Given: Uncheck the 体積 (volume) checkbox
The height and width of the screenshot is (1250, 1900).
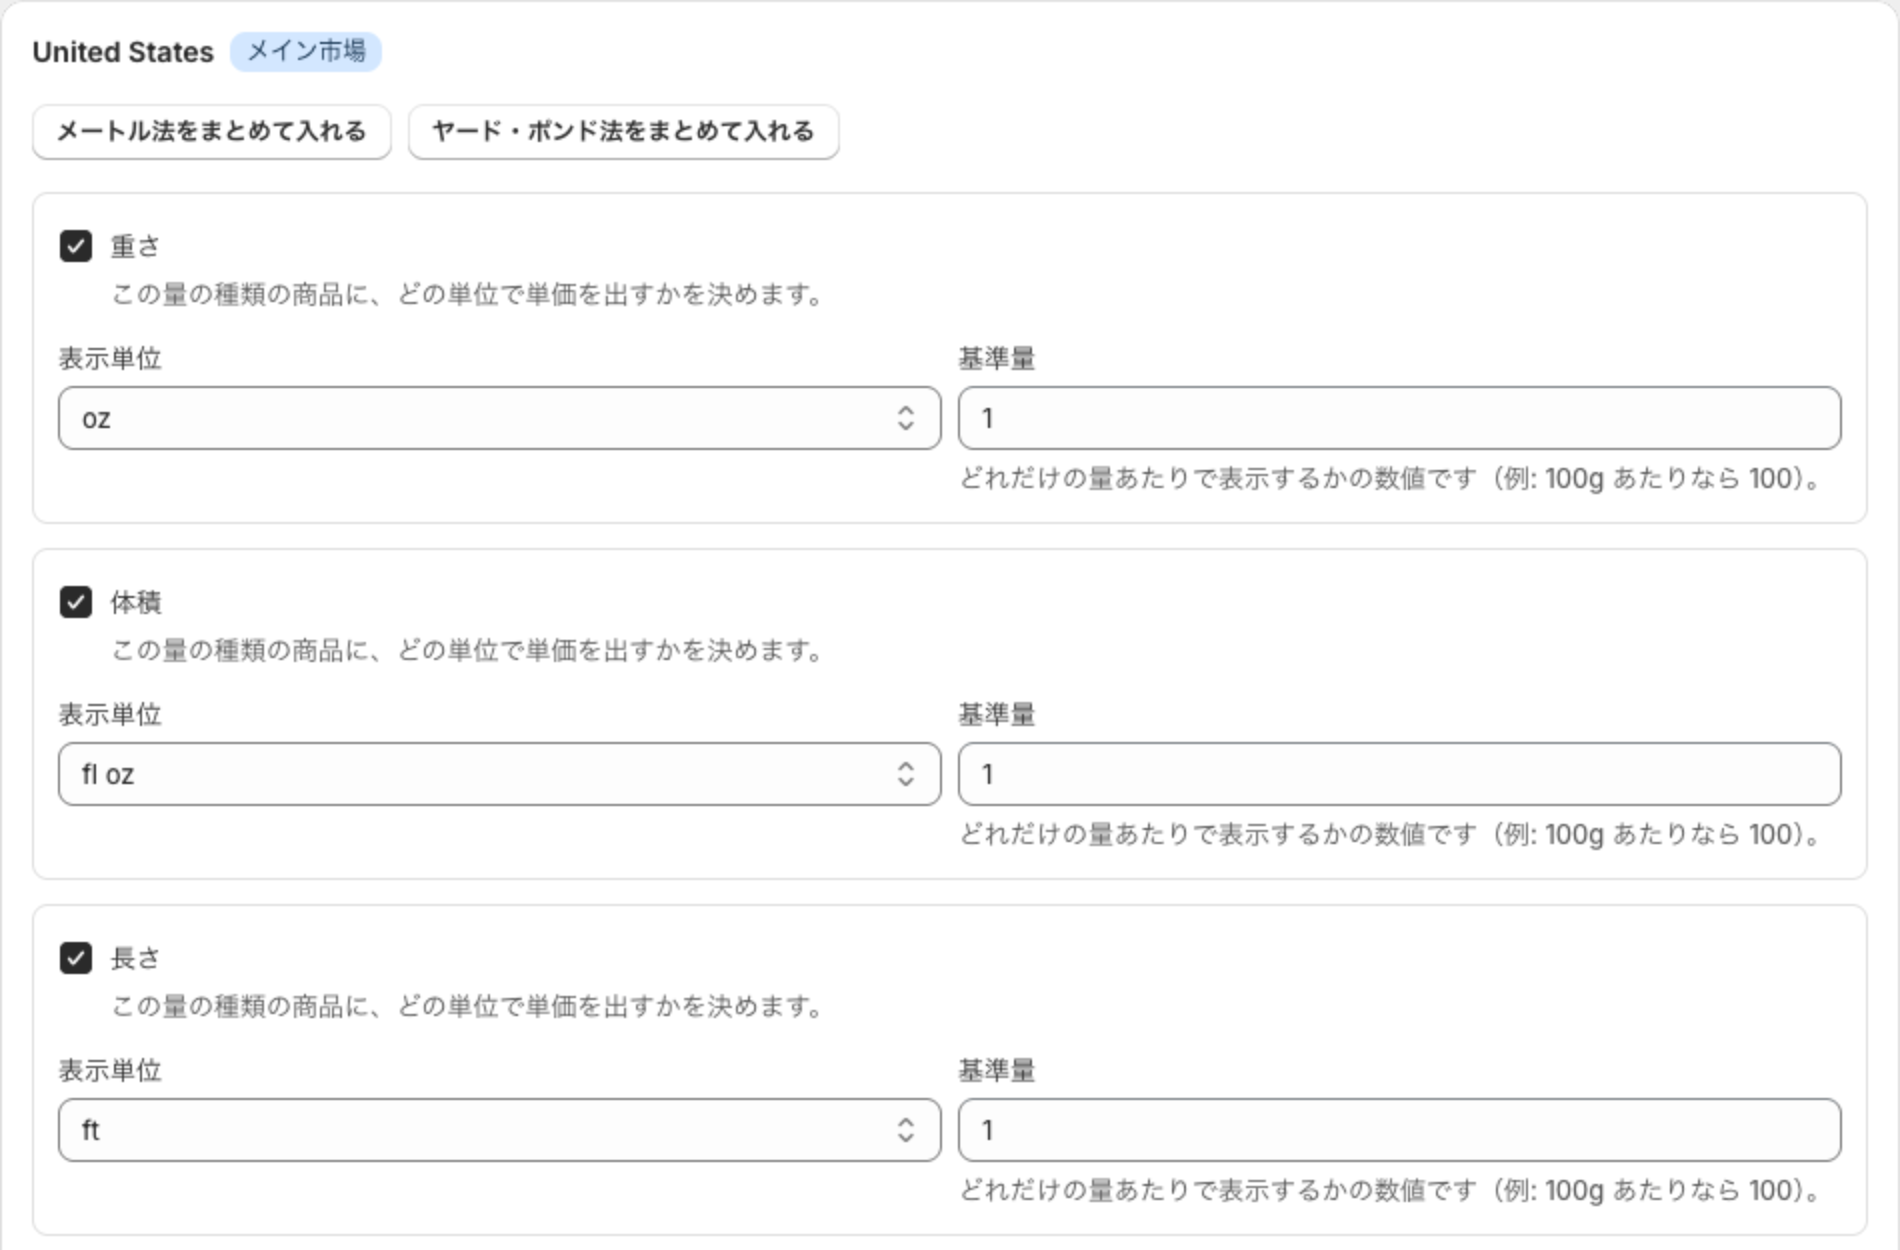Looking at the screenshot, I should click(x=76, y=602).
